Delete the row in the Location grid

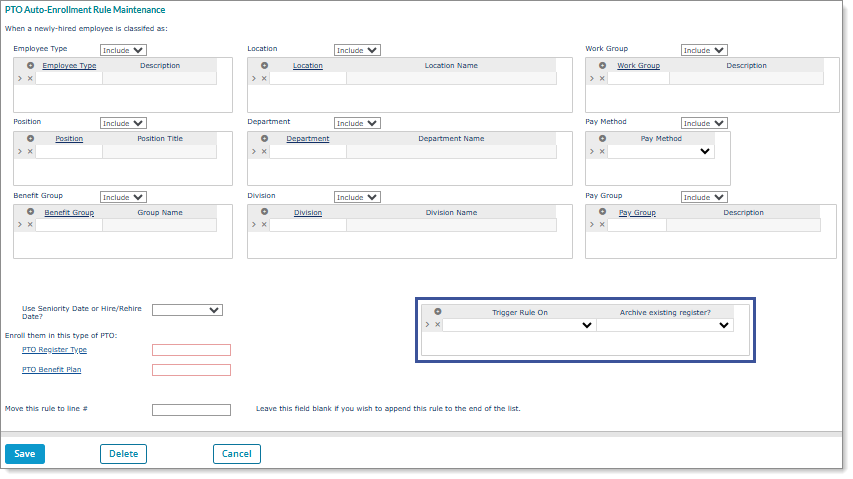coord(264,78)
